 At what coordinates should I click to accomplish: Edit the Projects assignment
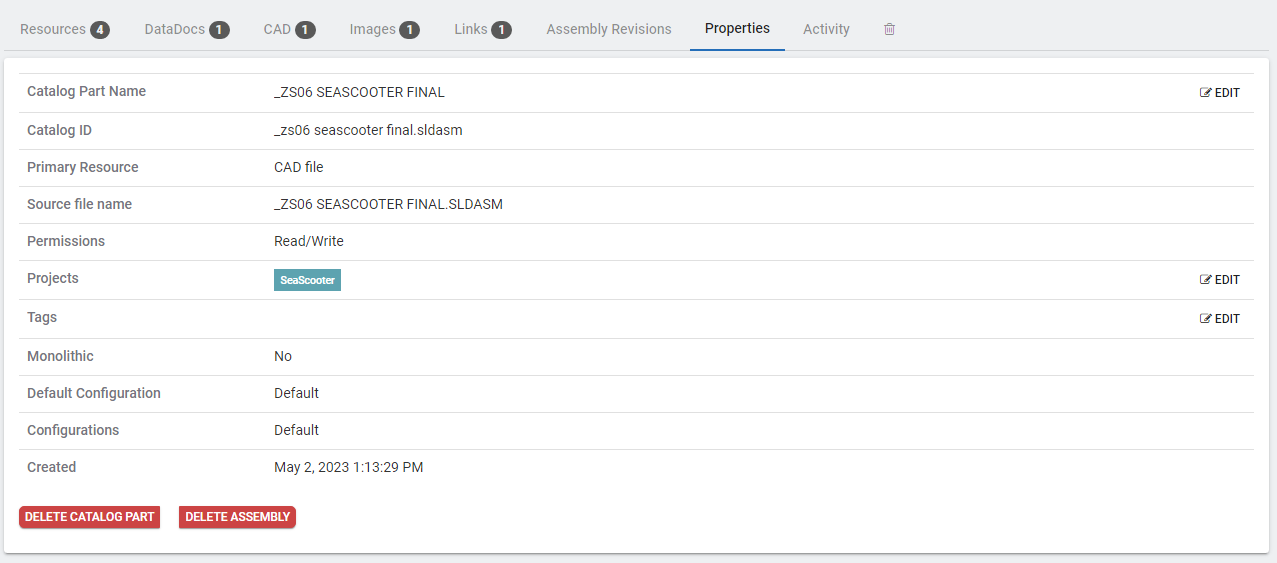click(1219, 280)
